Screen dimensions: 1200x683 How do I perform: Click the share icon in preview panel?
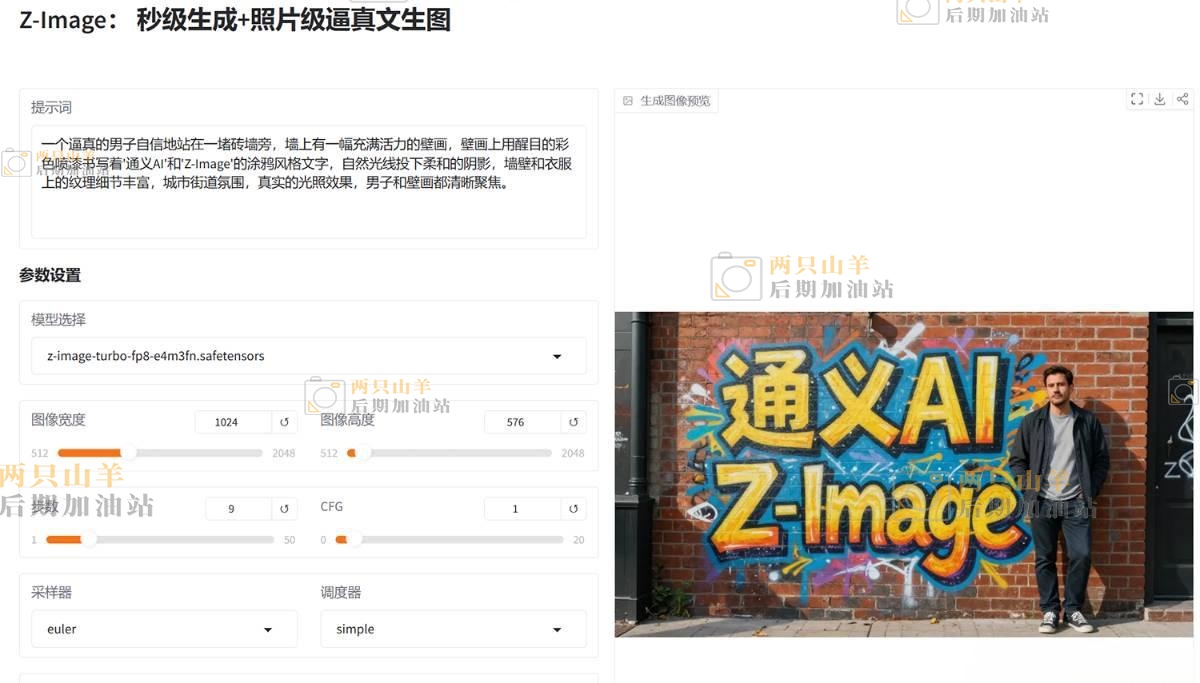(x=1183, y=99)
